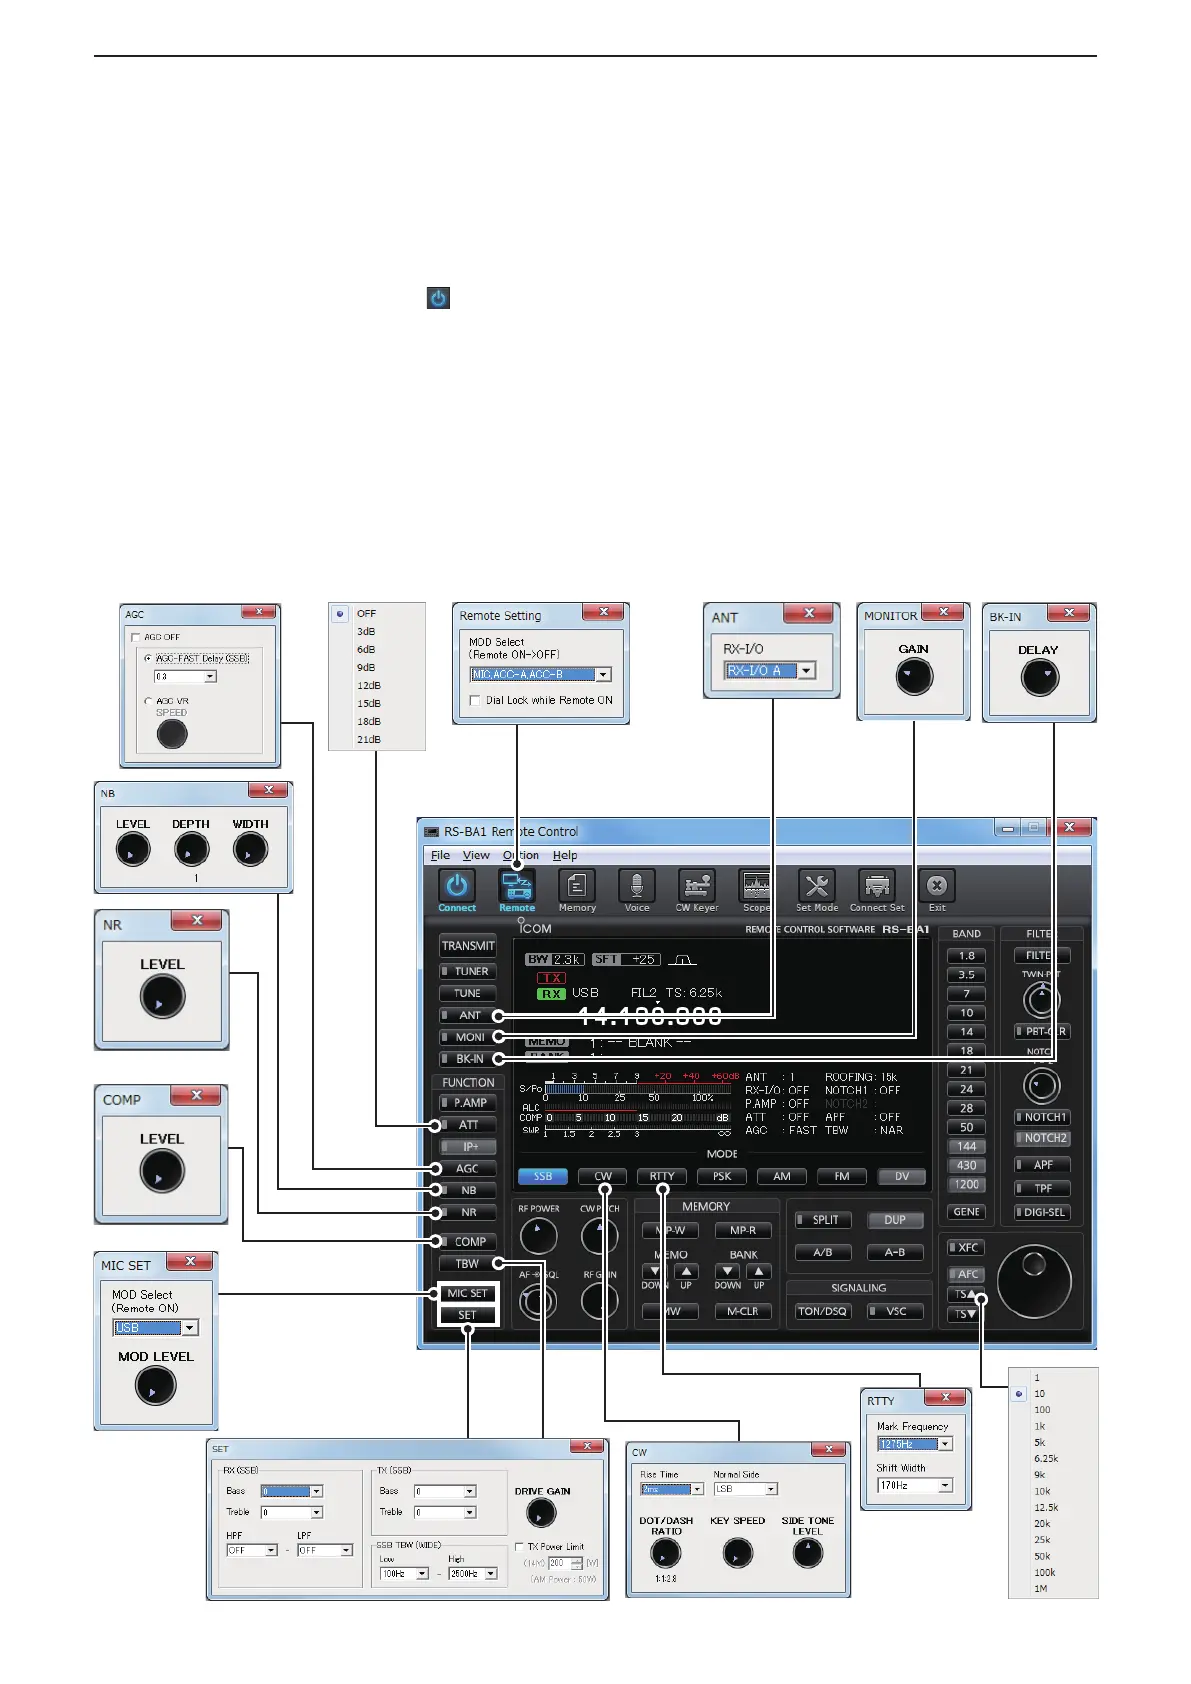The image size is (1191, 1684).
Task: Click the TWIN-PBT knob
Action: point(1042,999)
